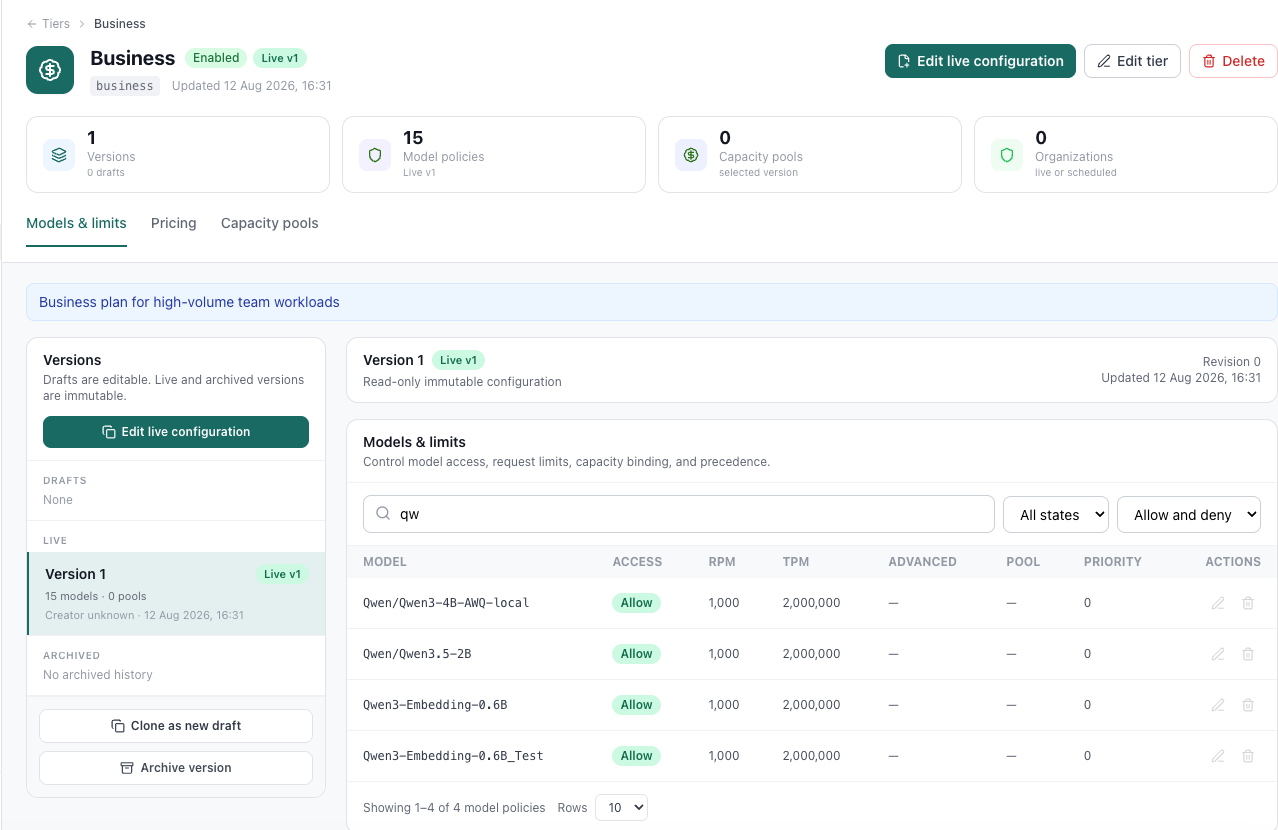Click the Qwen/Qwen3.5-2B model name
1278x830 pixels.
click(417, 654)
